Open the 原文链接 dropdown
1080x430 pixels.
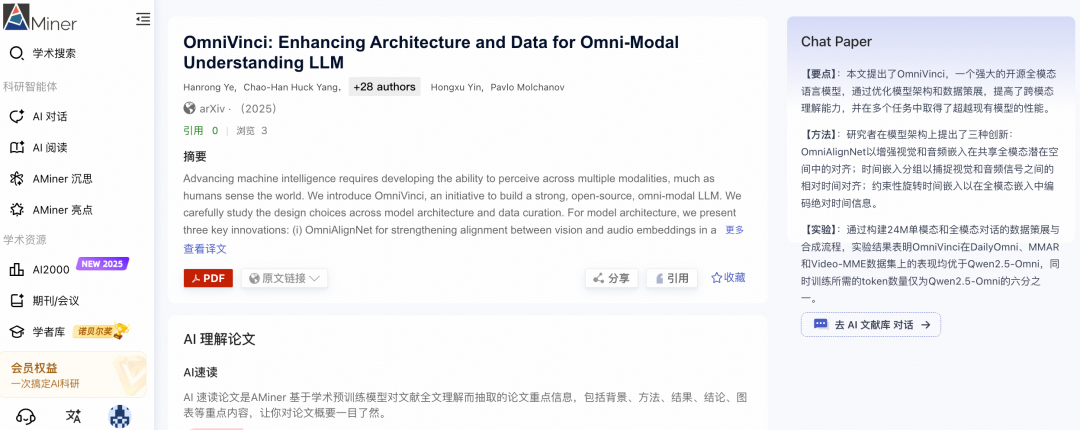(284, 278)
